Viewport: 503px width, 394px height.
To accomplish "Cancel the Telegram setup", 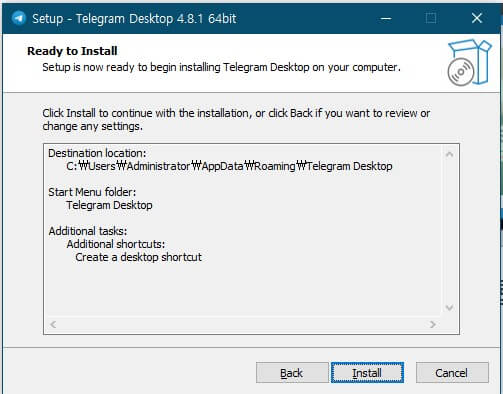I will (452, 372).
